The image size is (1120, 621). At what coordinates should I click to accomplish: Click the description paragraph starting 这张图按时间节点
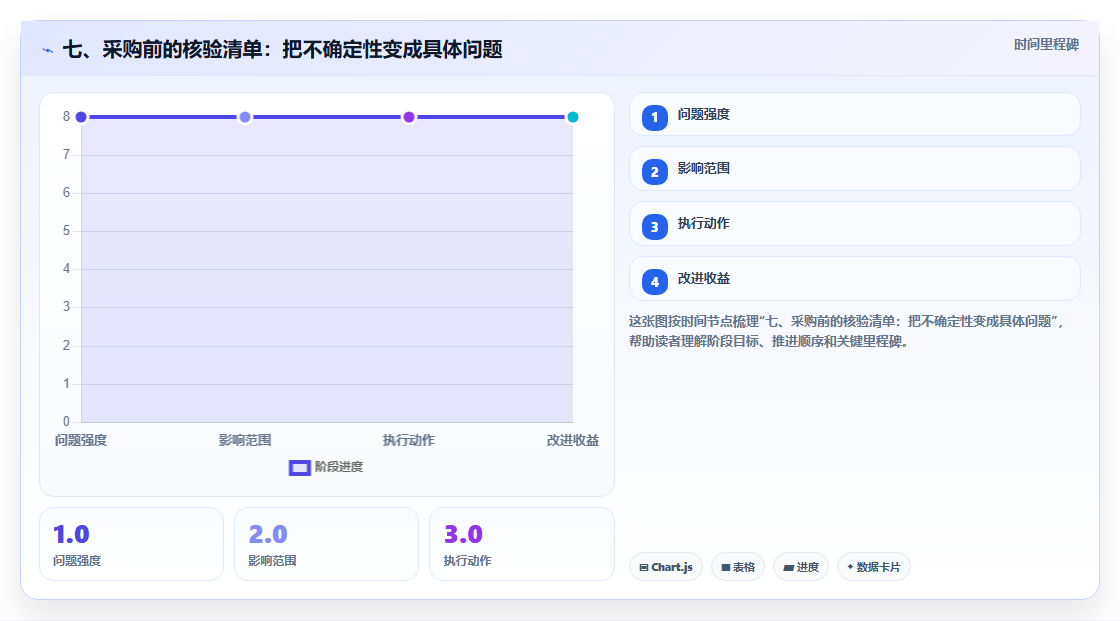click(x=848, y=332)
